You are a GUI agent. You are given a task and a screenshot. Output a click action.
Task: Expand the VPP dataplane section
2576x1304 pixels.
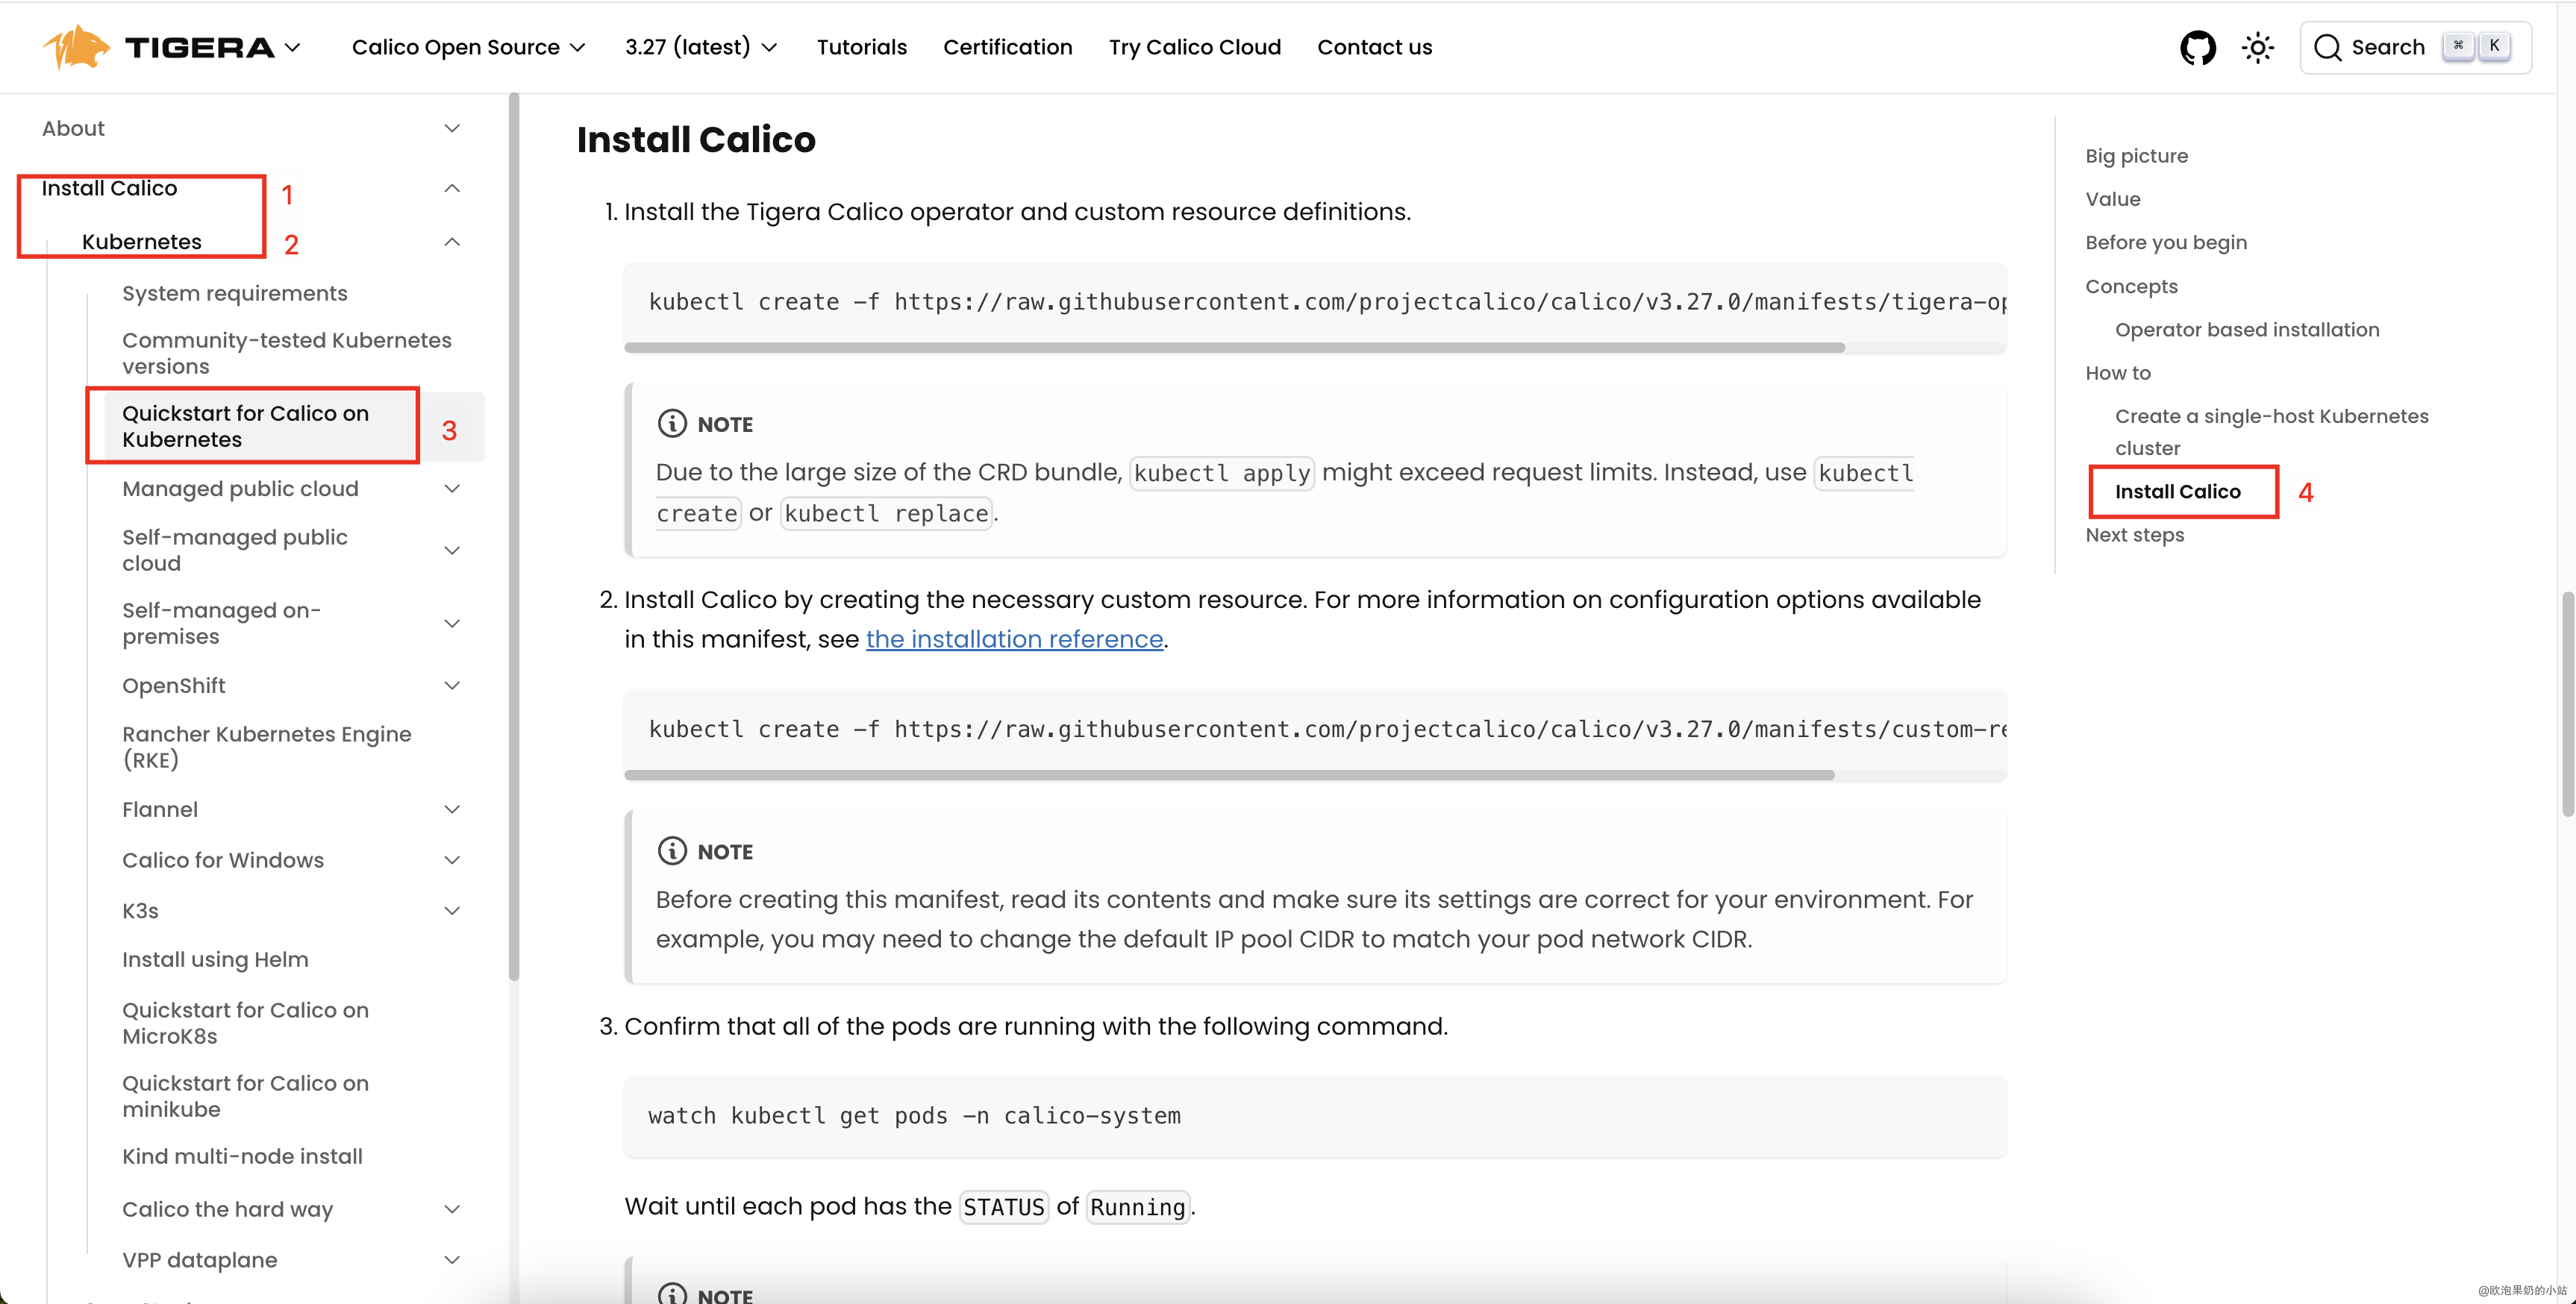(x=452, y=1260)
